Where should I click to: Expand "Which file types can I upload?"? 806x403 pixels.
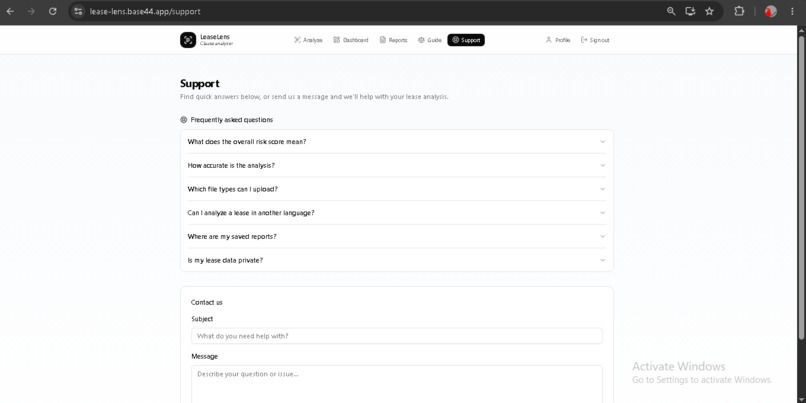pos(396,189)
